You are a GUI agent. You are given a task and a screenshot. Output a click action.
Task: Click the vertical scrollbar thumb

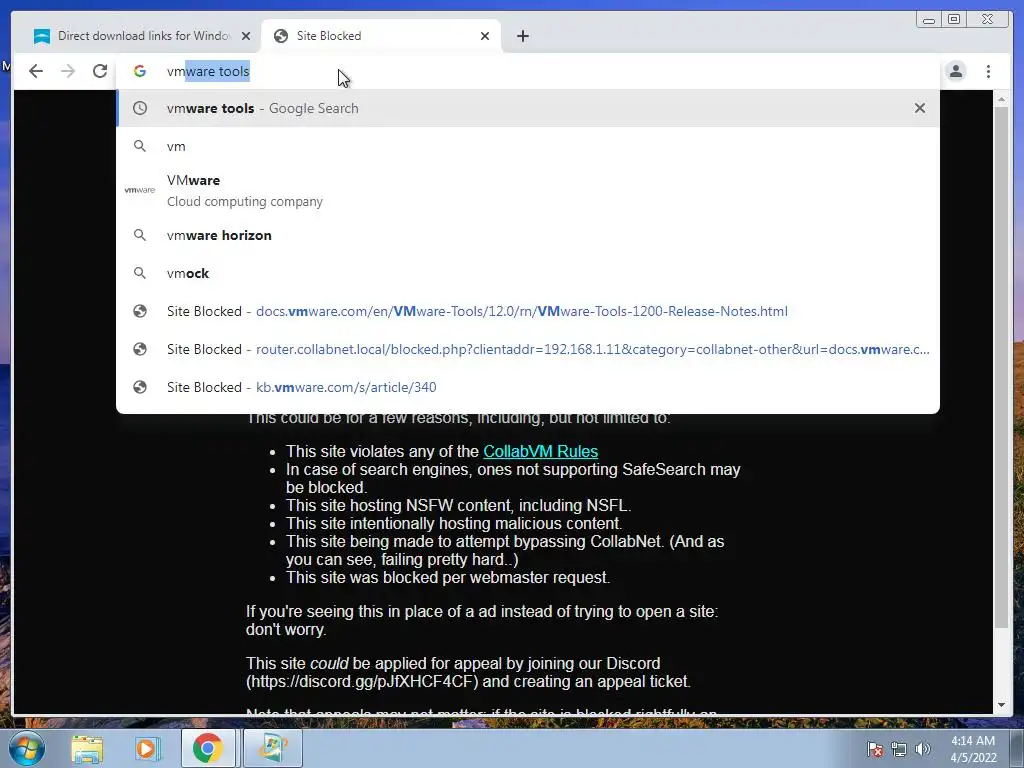point(1001,368)
